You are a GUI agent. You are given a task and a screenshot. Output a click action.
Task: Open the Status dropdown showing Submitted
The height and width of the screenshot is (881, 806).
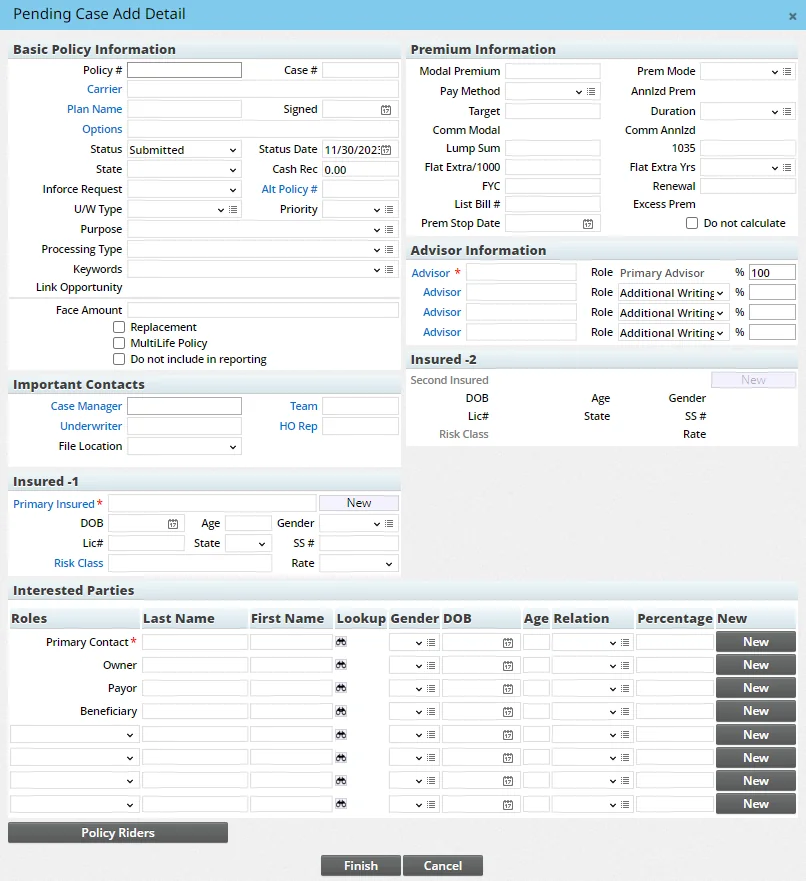pos(183,148)
